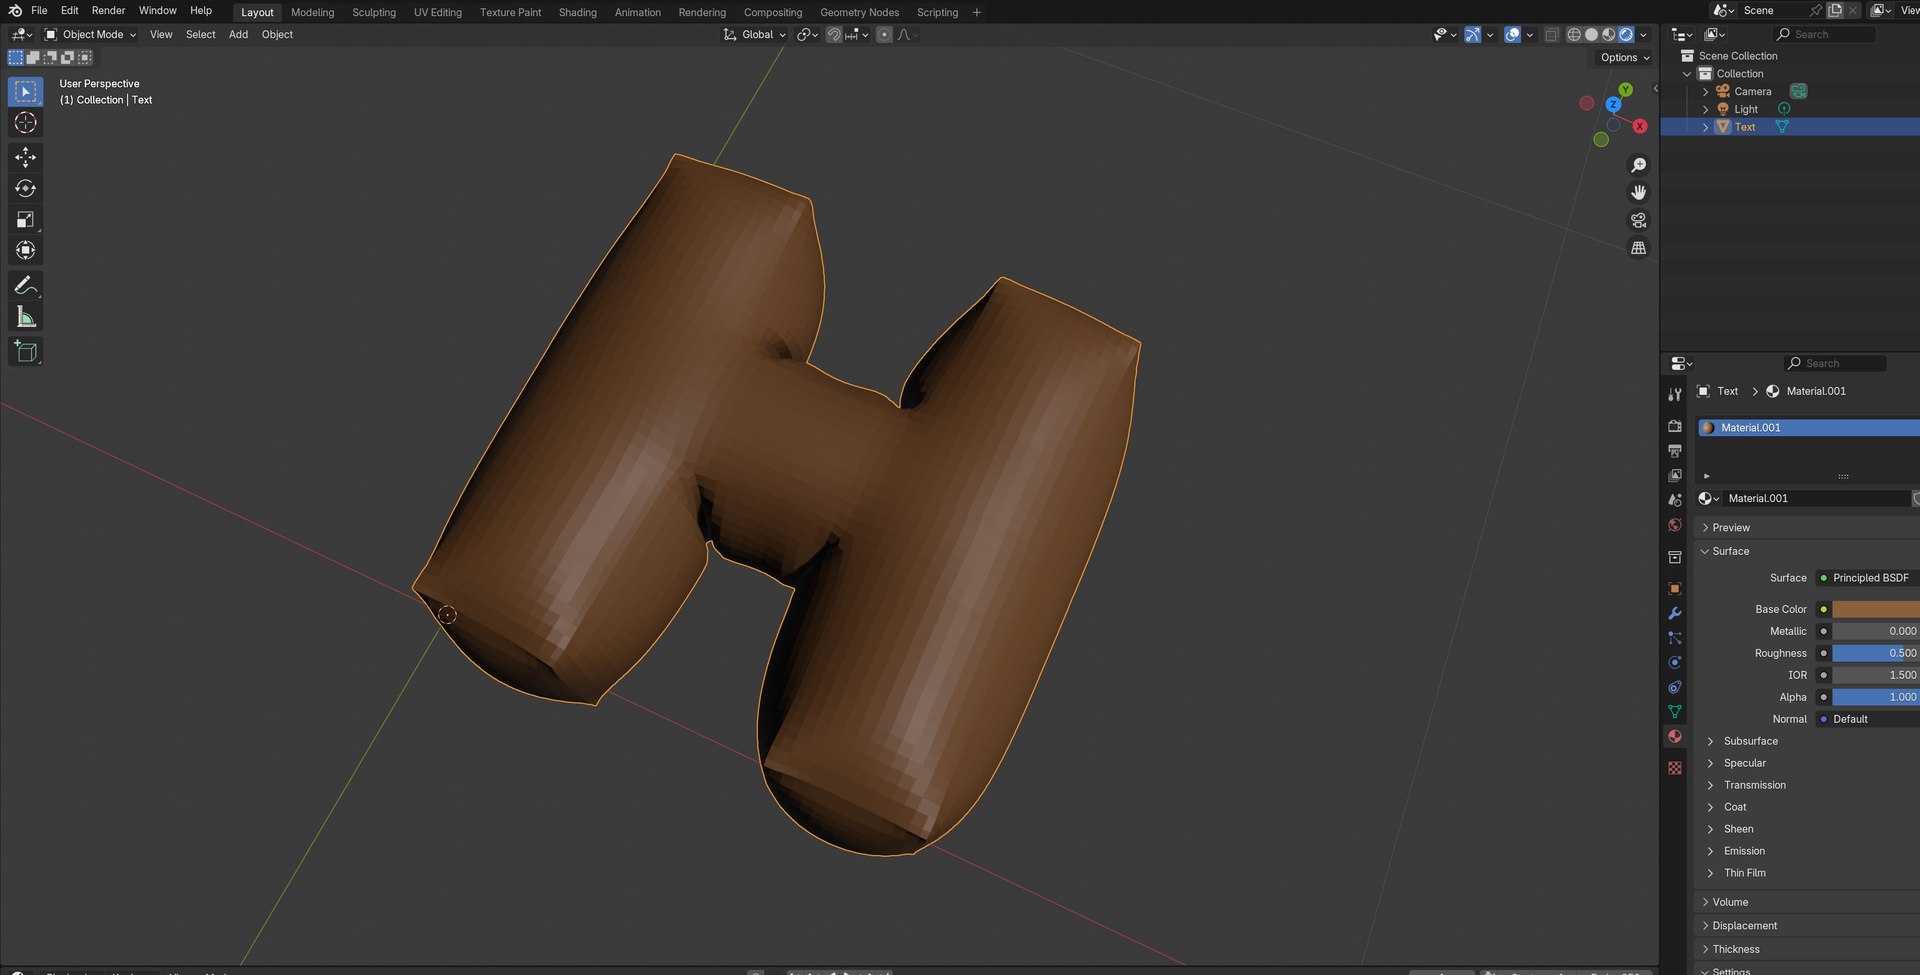Switch to rendered viewport shading
Image resolution: width=1920 pixels, height=975 pixels.
[1626, 34]
